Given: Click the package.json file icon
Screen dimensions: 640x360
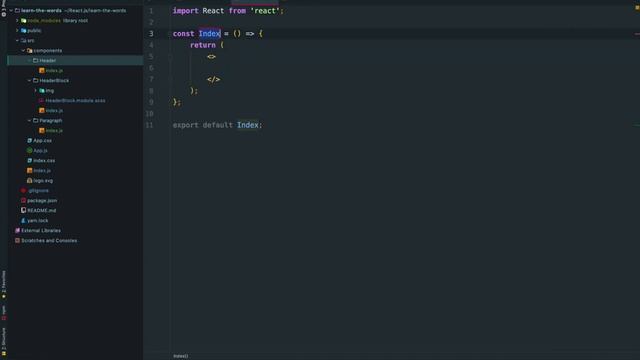Looking at the screenshot, I should pos(23,200).
